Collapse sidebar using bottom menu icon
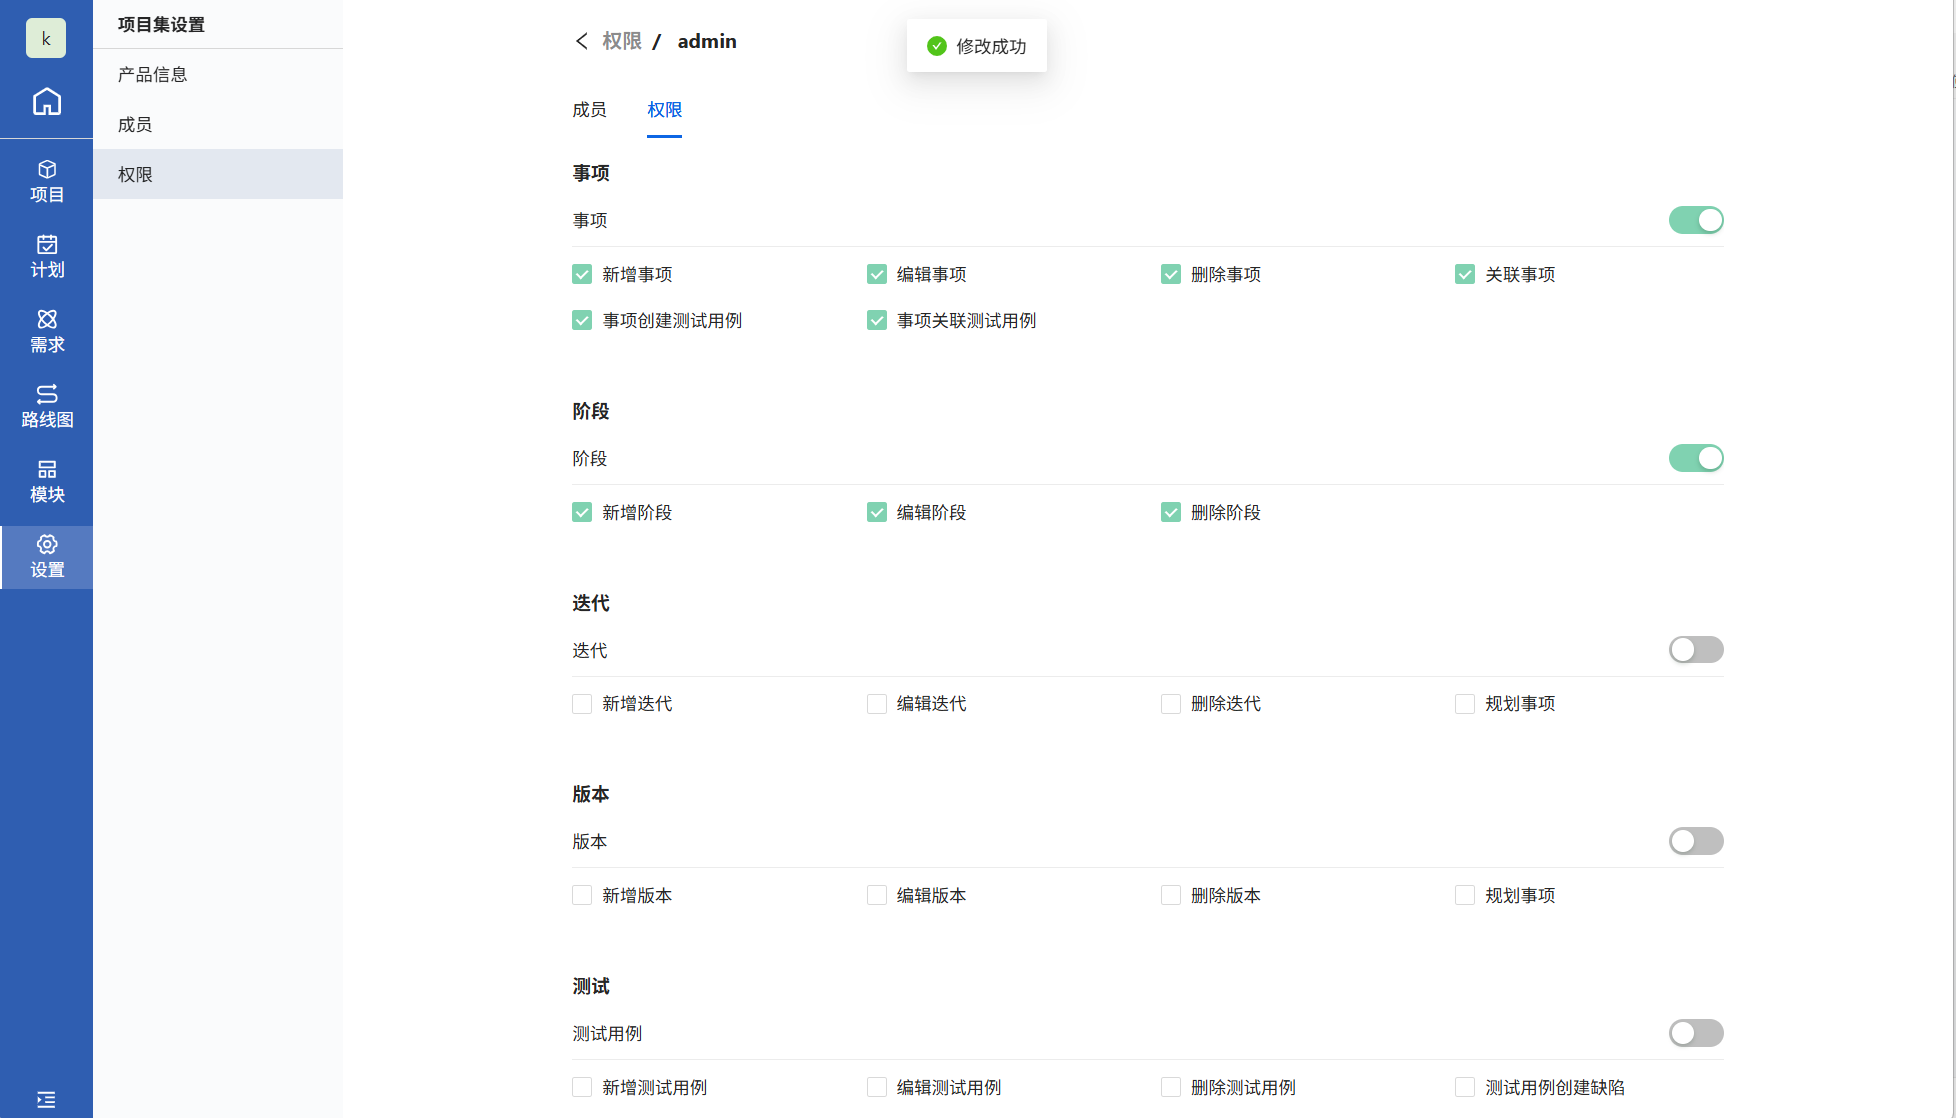This screenshot has width=1956, height=1118. (46, 1099)
